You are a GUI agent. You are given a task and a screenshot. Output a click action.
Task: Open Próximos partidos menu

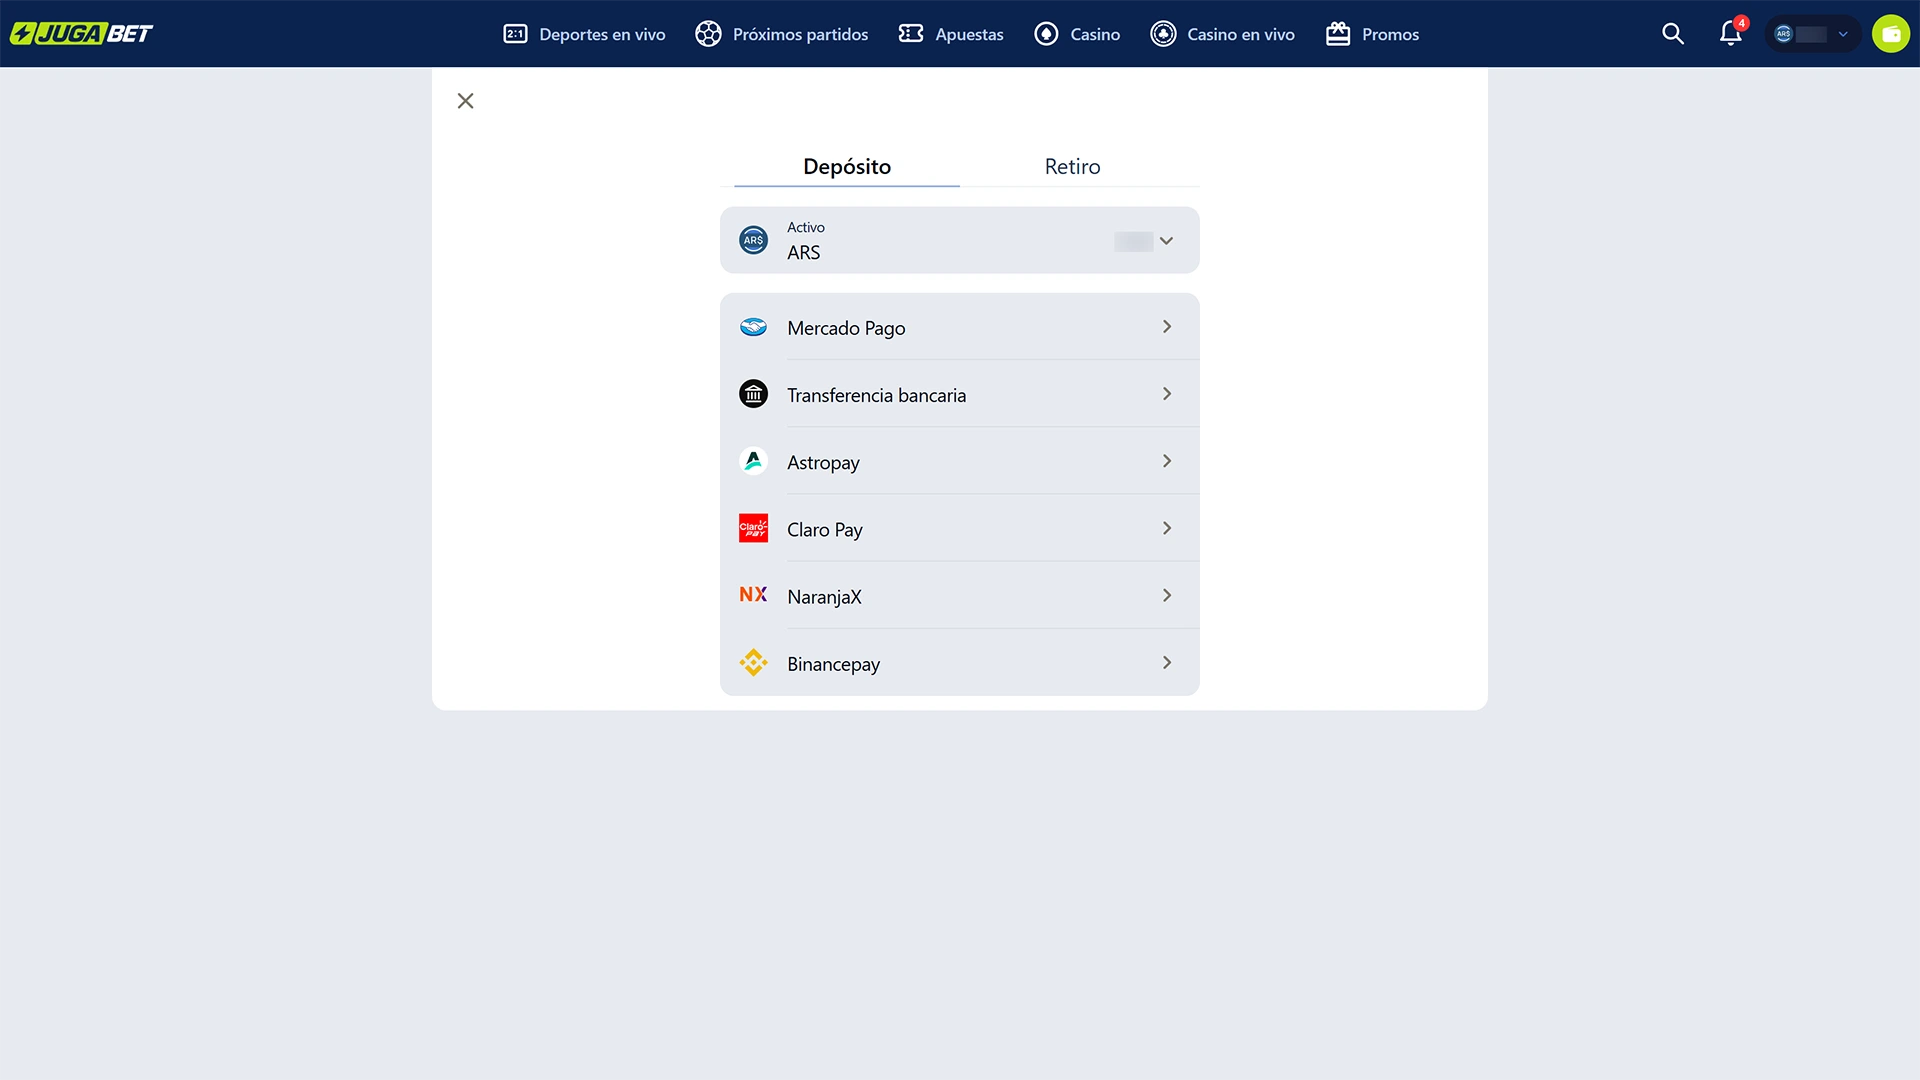(x=782, y=34)
